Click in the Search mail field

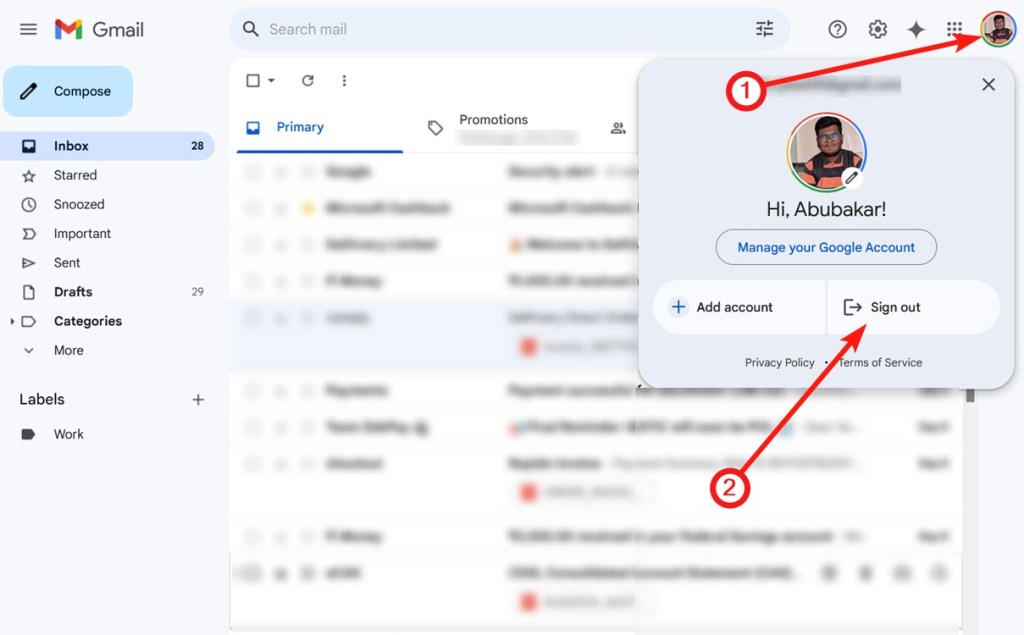(x=509, y=29)
